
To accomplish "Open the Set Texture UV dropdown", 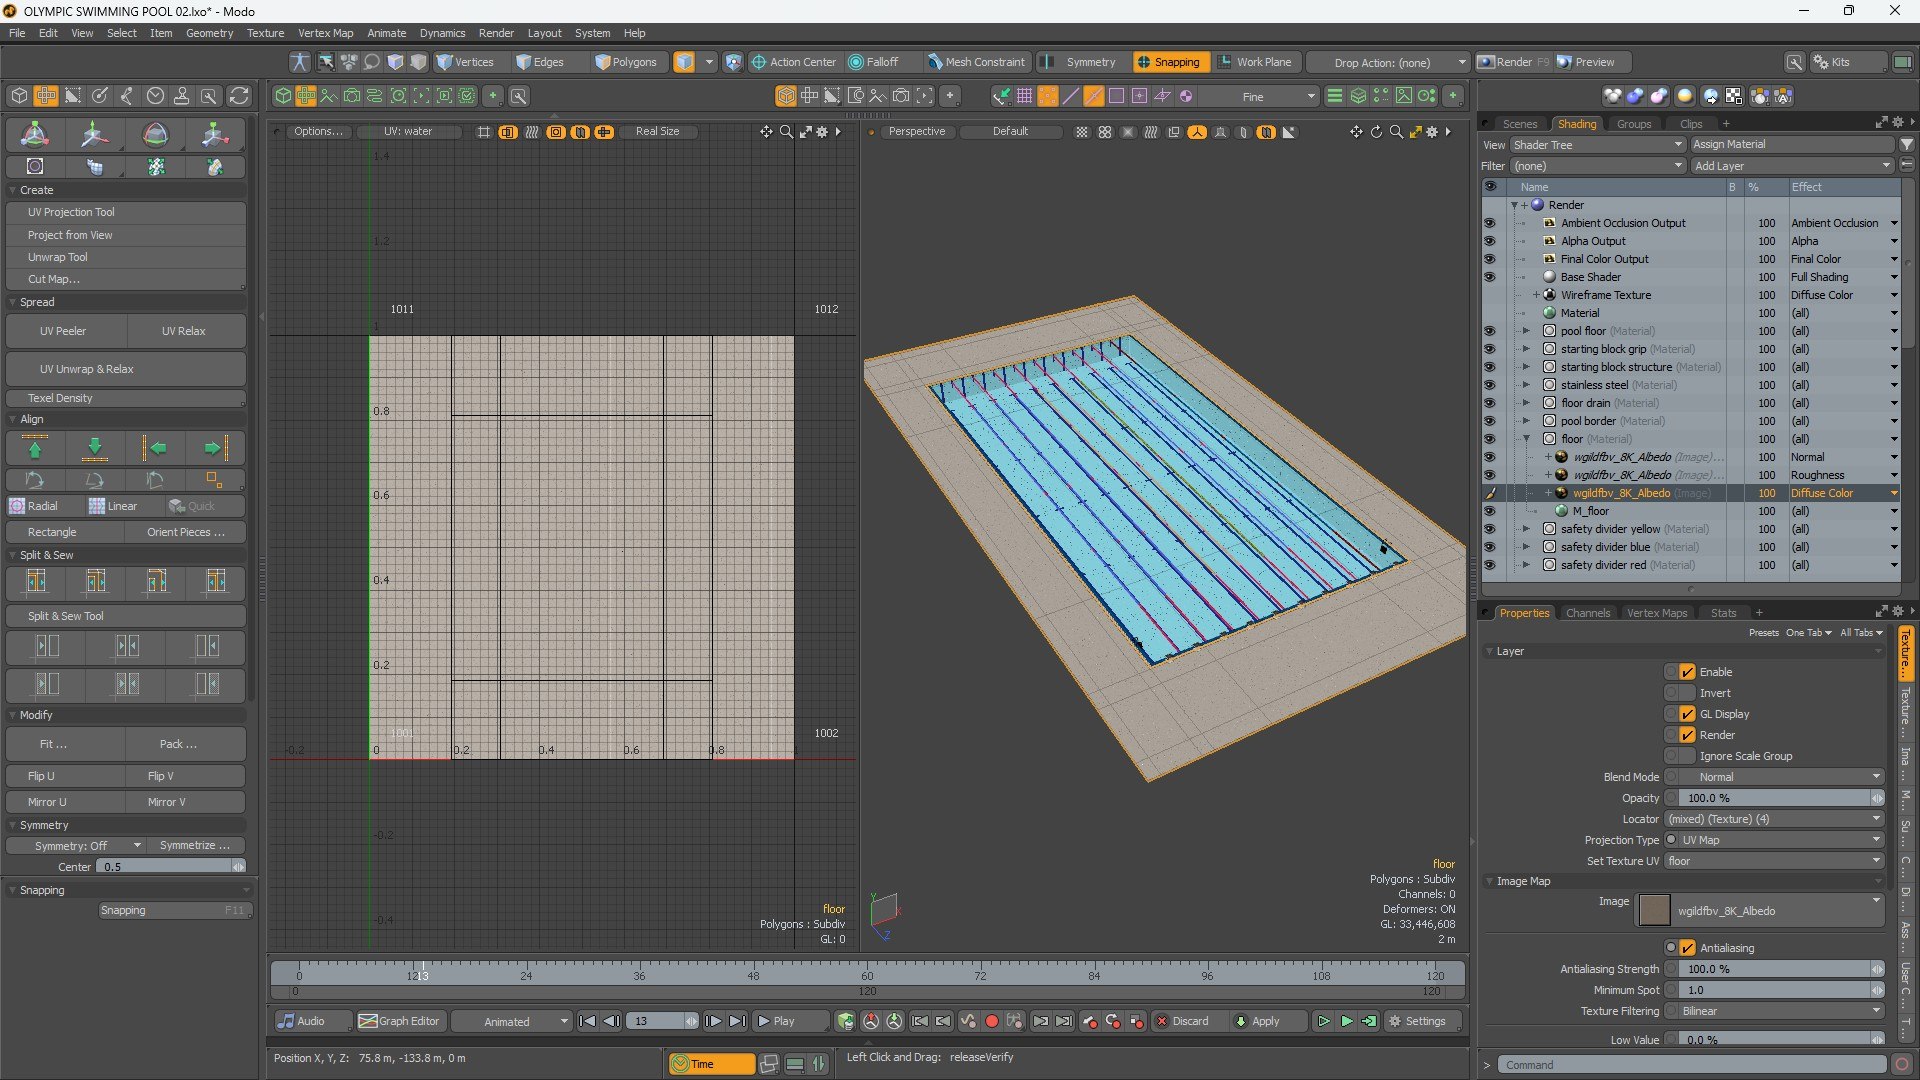I will coord(1774,861).
